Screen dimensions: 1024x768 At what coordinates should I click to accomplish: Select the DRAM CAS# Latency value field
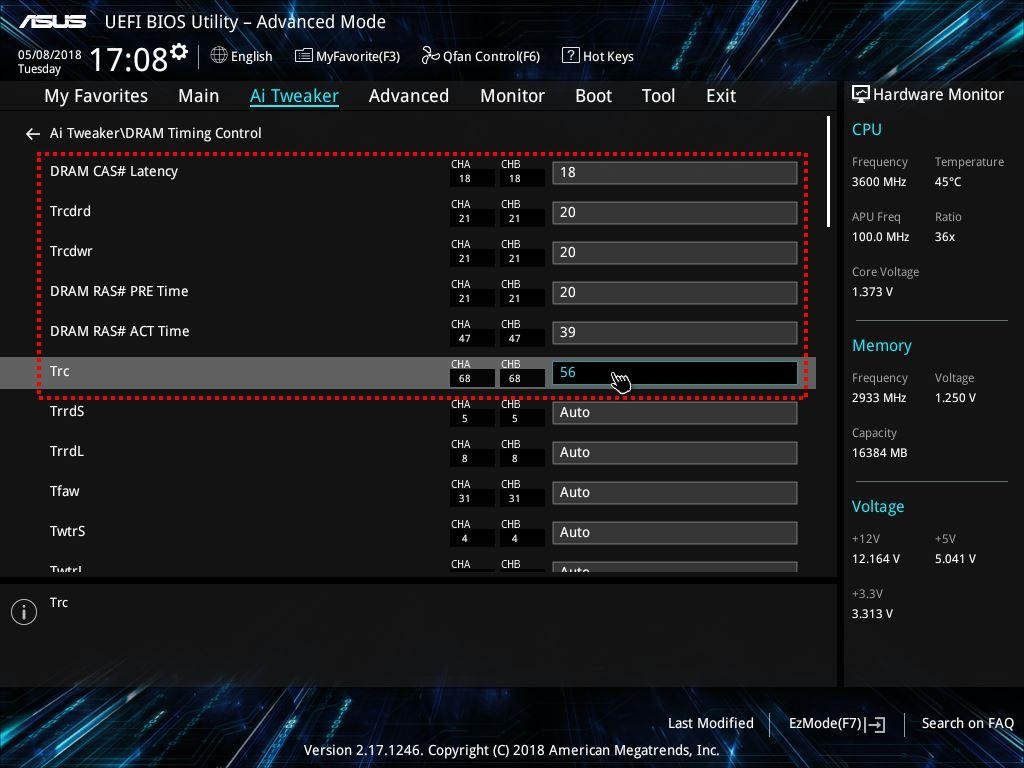click(673, 172)
